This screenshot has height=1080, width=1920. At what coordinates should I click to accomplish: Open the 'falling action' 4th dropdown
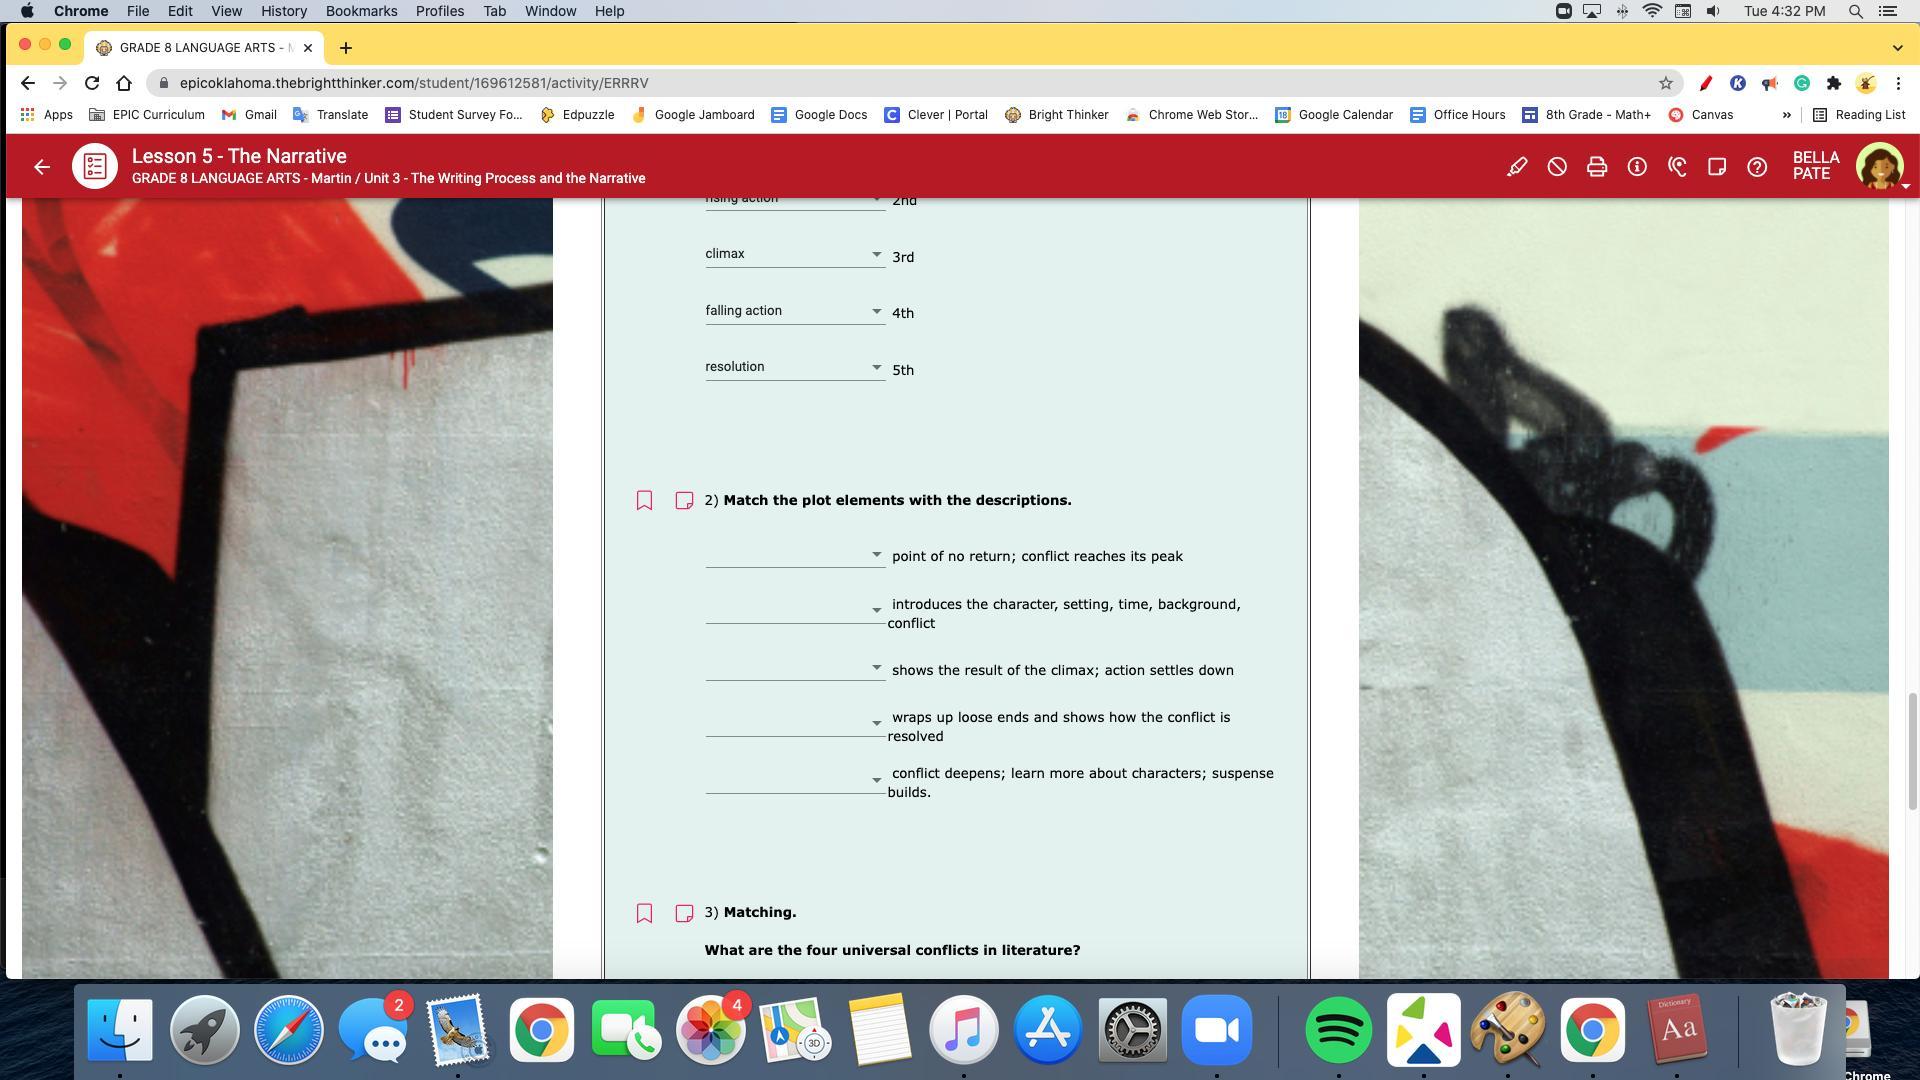tap(794, 311)
